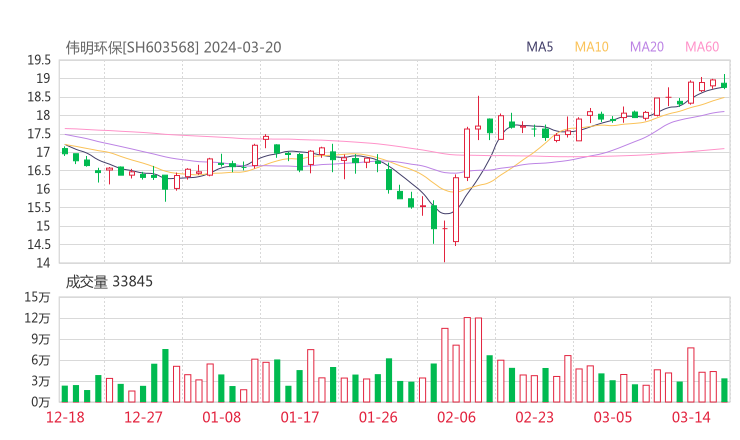Click the 12万 volume axis label
Viewport: 740px width, 440px height.
click(x=37, y=318)
